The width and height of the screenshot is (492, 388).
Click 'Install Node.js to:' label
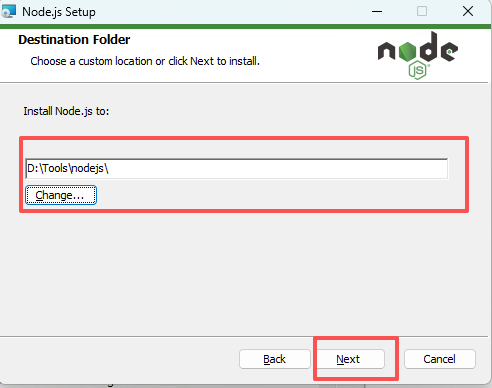[x=66, y=111]
